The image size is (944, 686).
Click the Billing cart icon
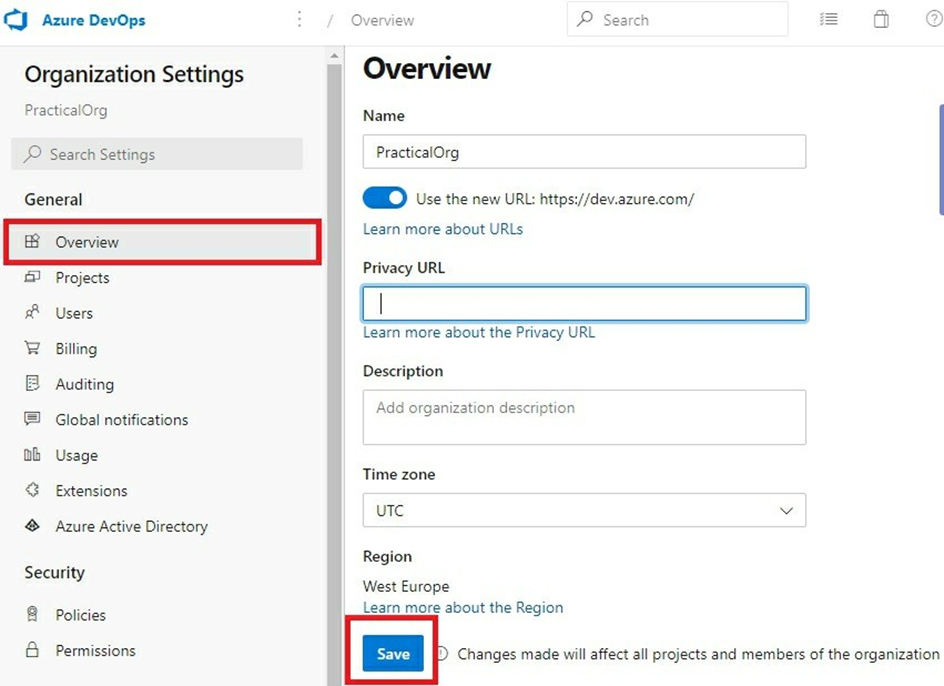(x=32, y=348)
